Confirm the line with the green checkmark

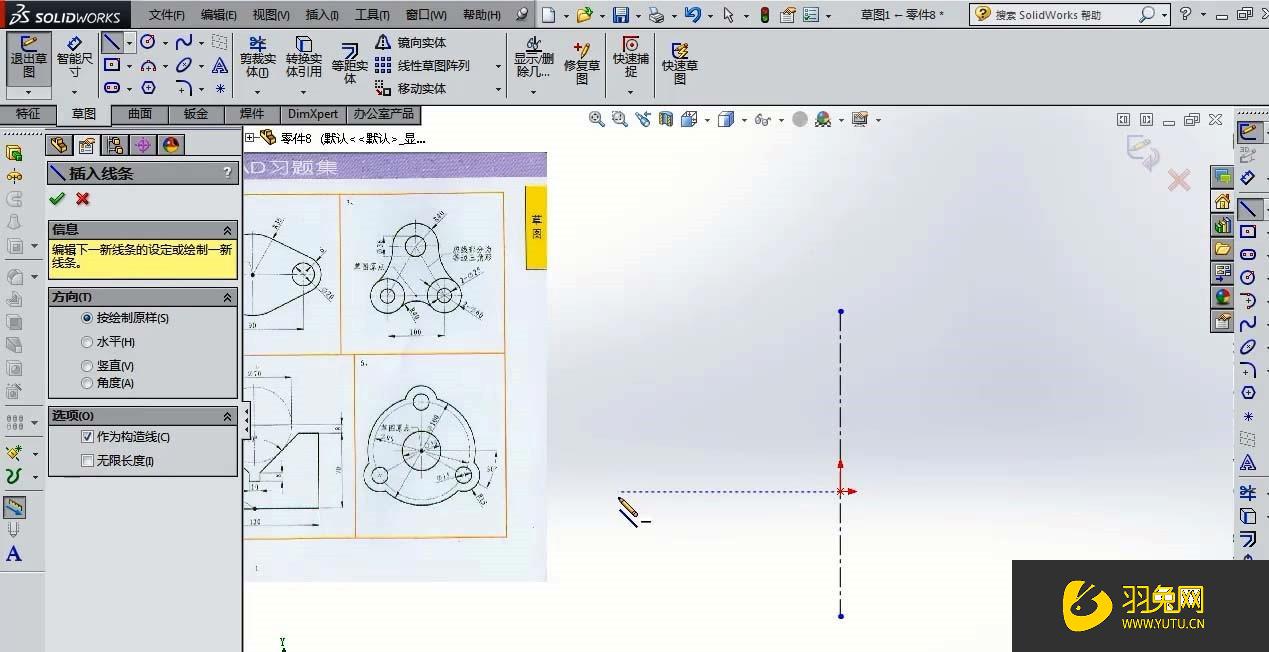tap(57, 198)
